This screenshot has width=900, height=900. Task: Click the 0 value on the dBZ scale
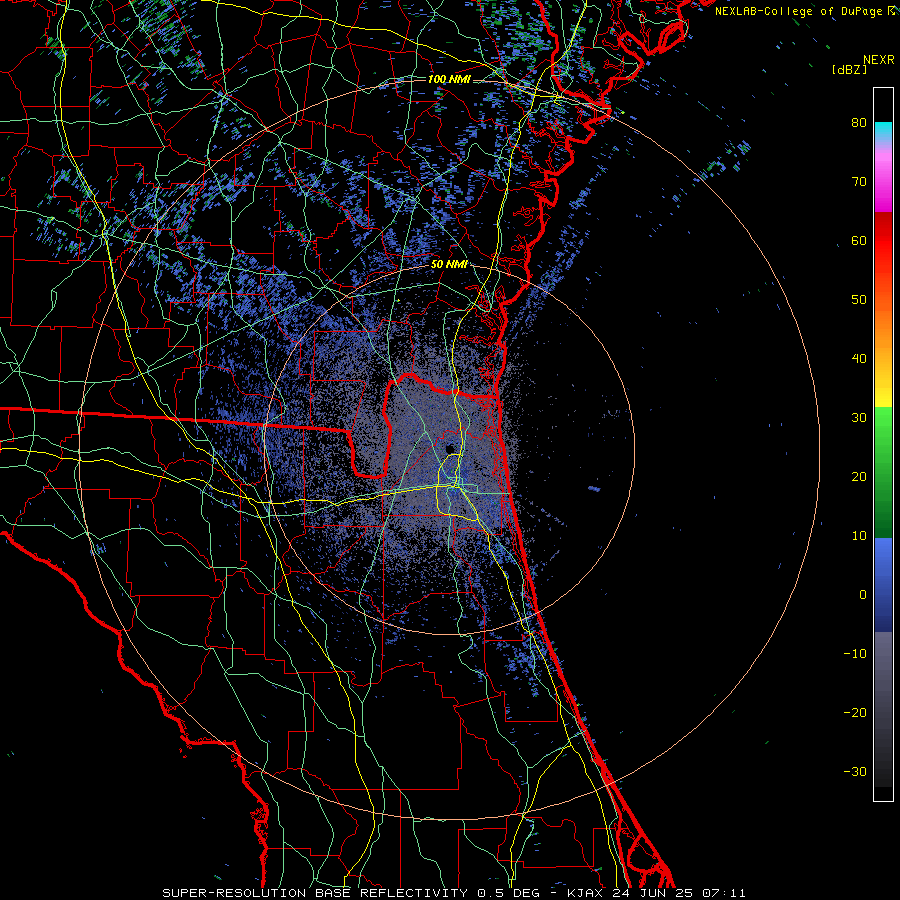click(x=863, y=595)
